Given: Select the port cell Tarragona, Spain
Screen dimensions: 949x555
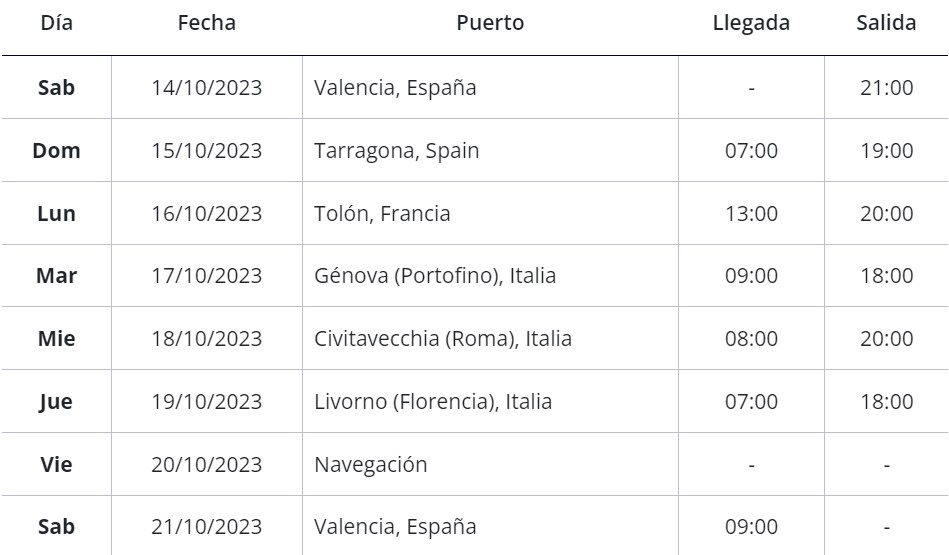Looking at the screenshot, I should [396, 151].
